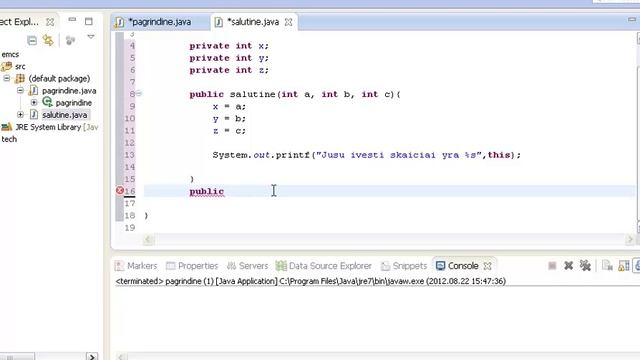Click 'private int x;' on line 4
Screen dimensions: 640x360
point(229,46)
